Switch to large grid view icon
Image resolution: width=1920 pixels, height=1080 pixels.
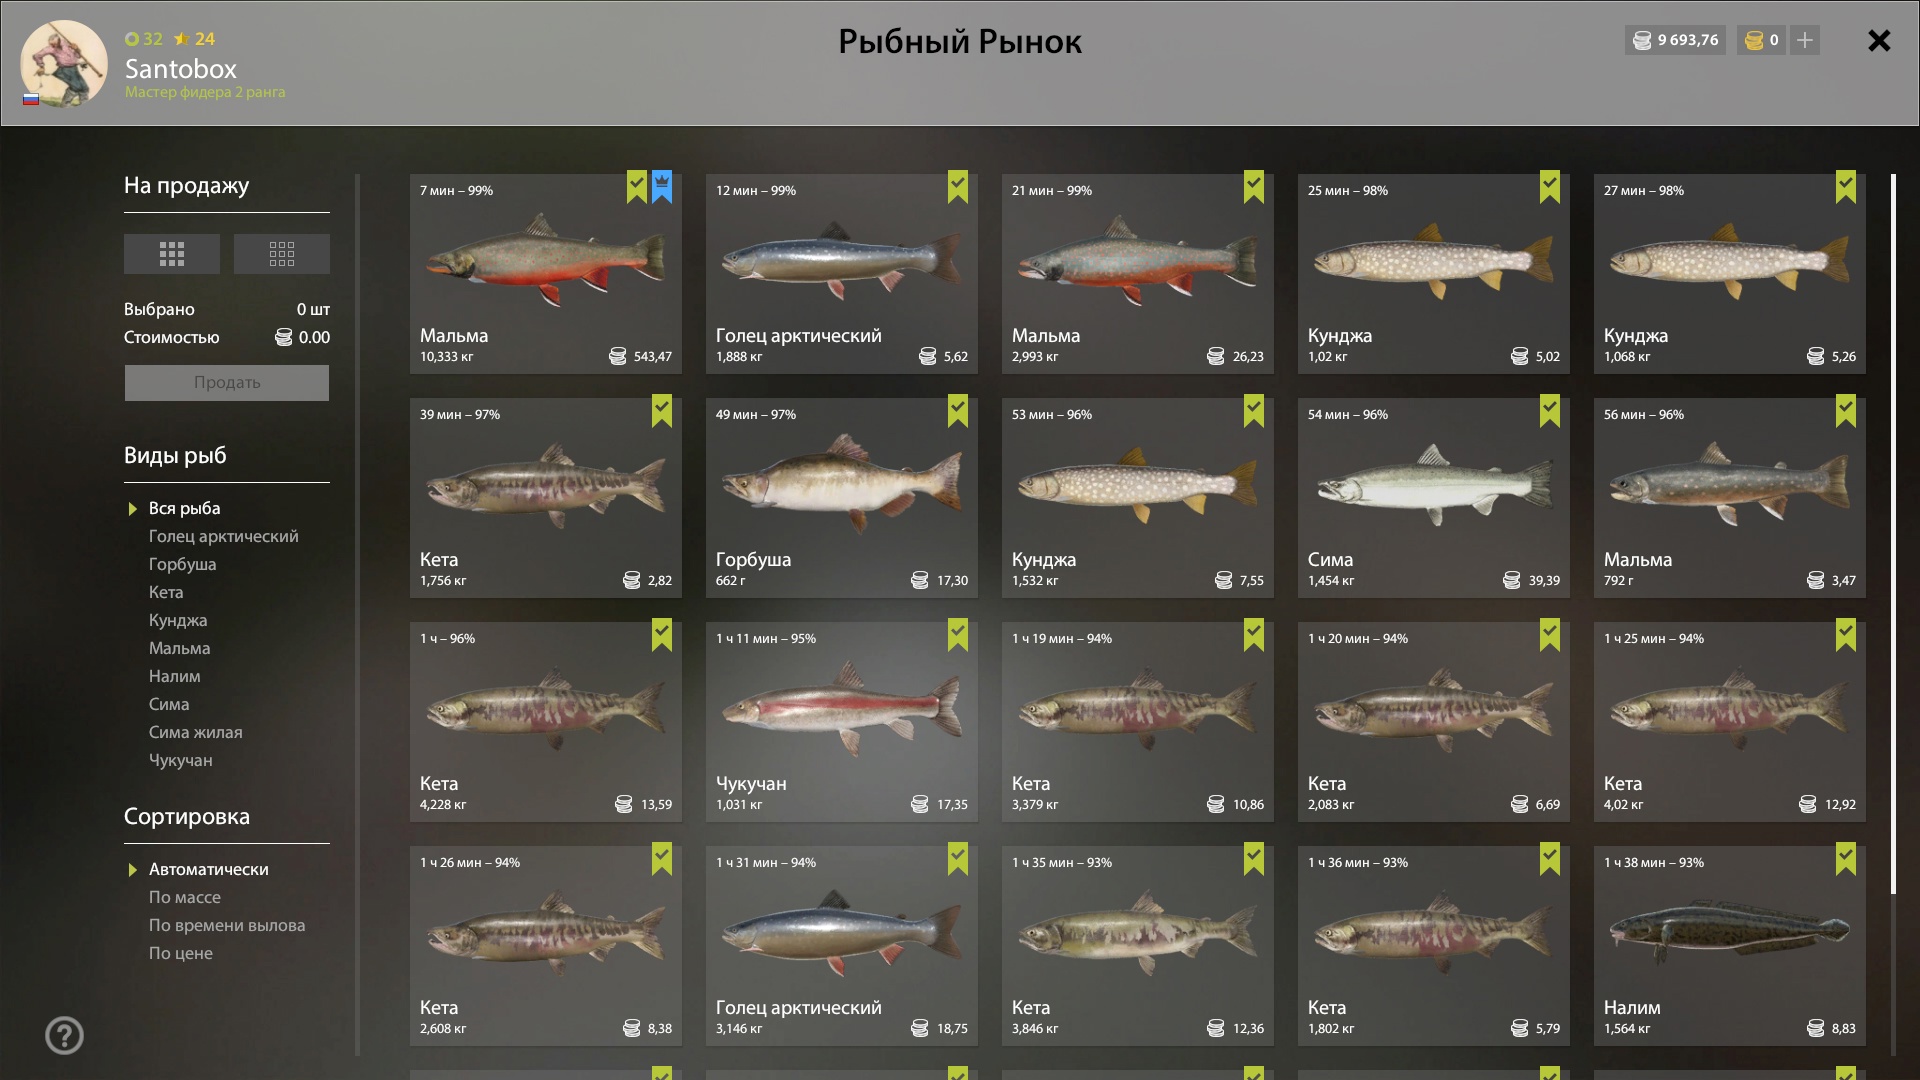click(171, 254)
